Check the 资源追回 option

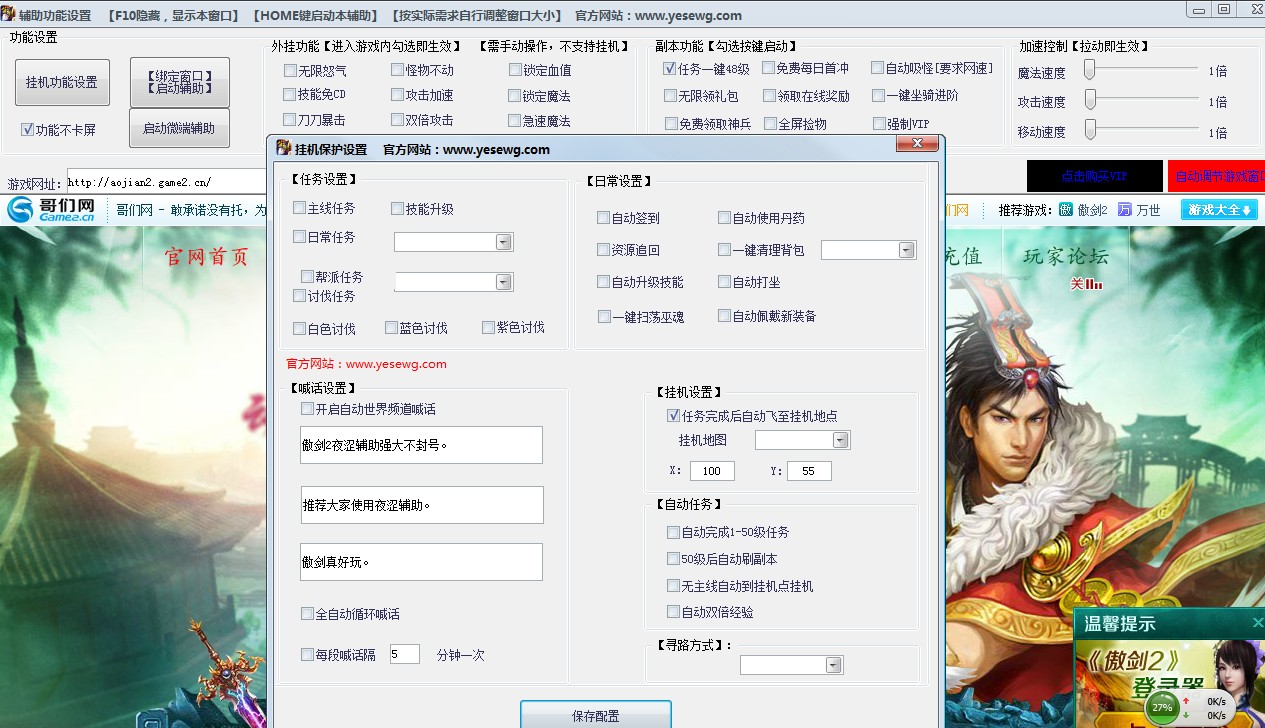coord(603,250)
